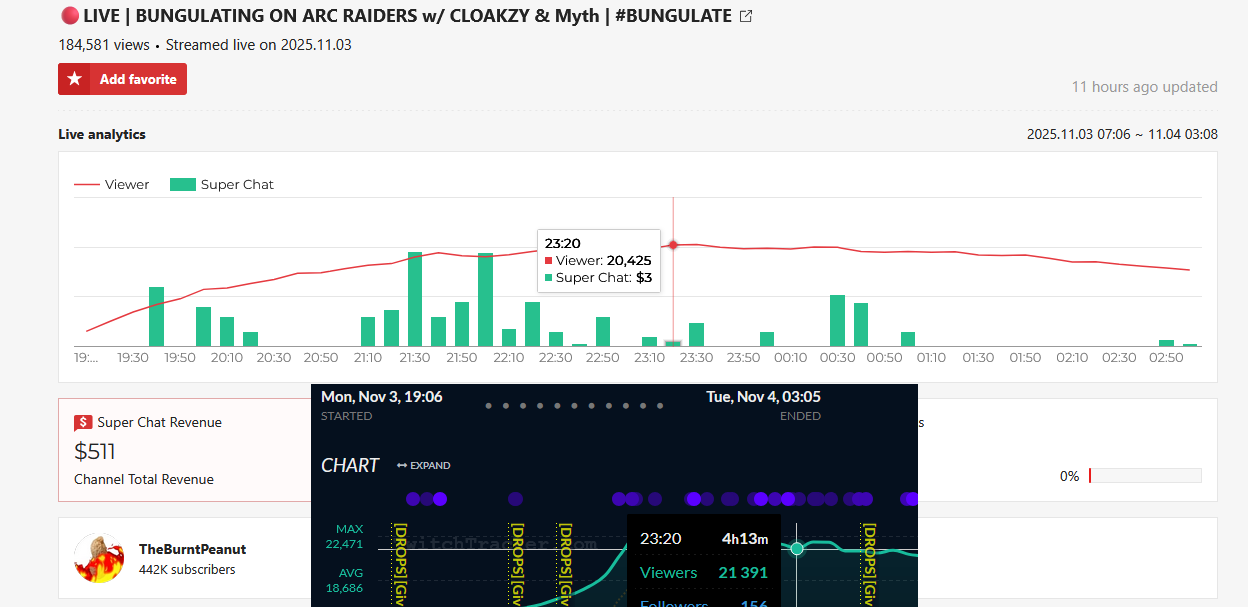Click the Super Chat bar above 20:10

click(227, 331)
